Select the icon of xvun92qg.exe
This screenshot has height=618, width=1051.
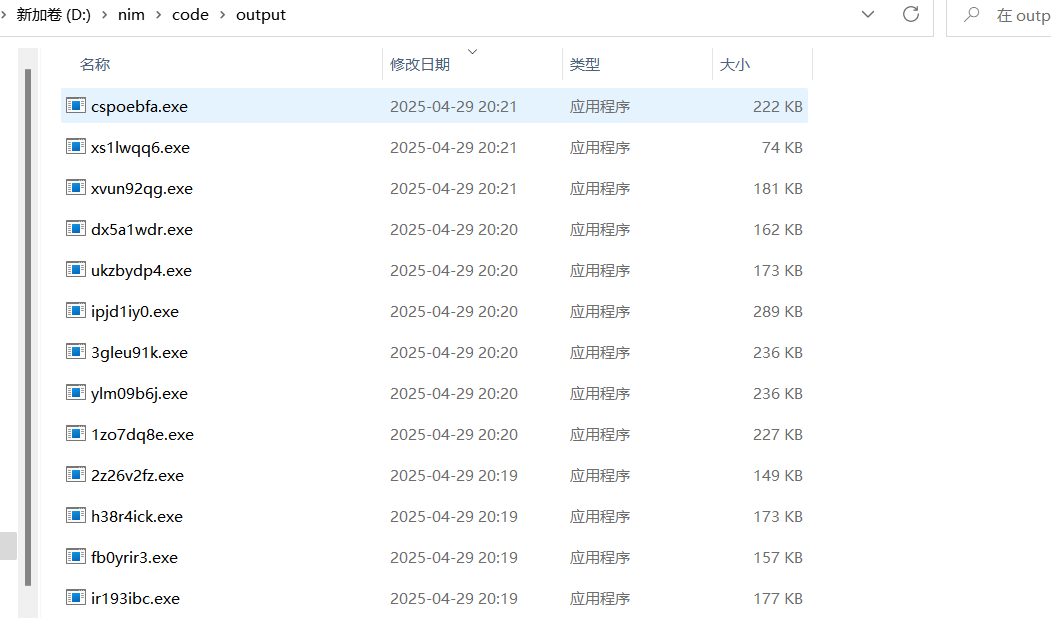75,188
